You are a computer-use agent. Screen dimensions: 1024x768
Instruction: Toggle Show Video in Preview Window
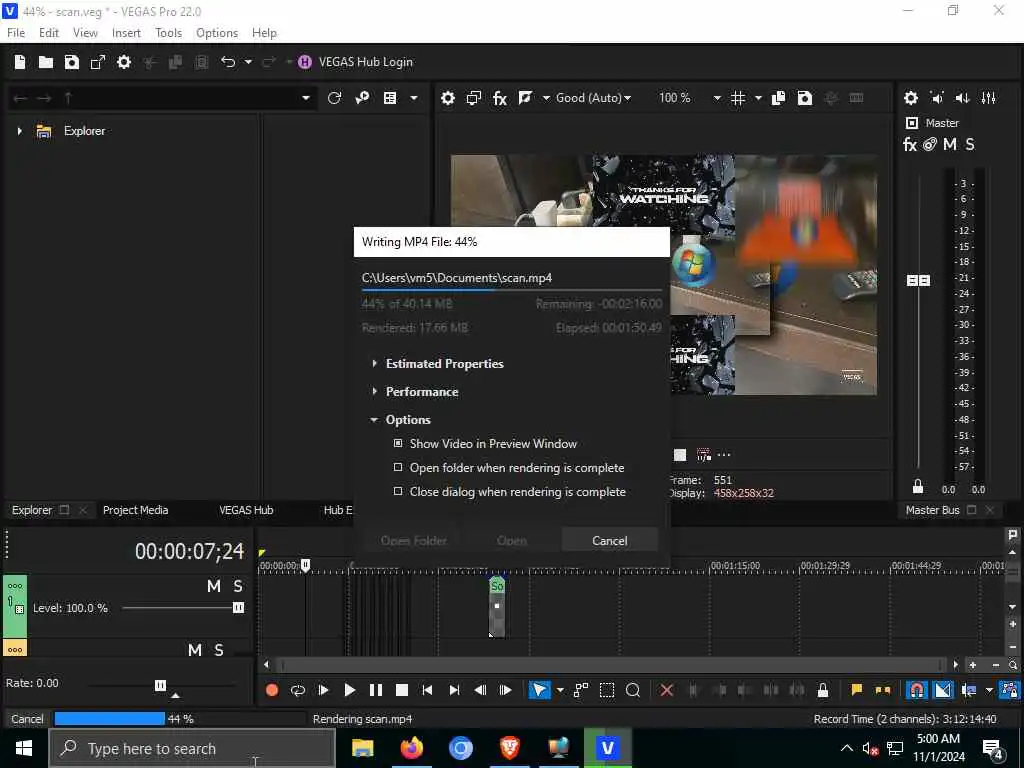398,443
